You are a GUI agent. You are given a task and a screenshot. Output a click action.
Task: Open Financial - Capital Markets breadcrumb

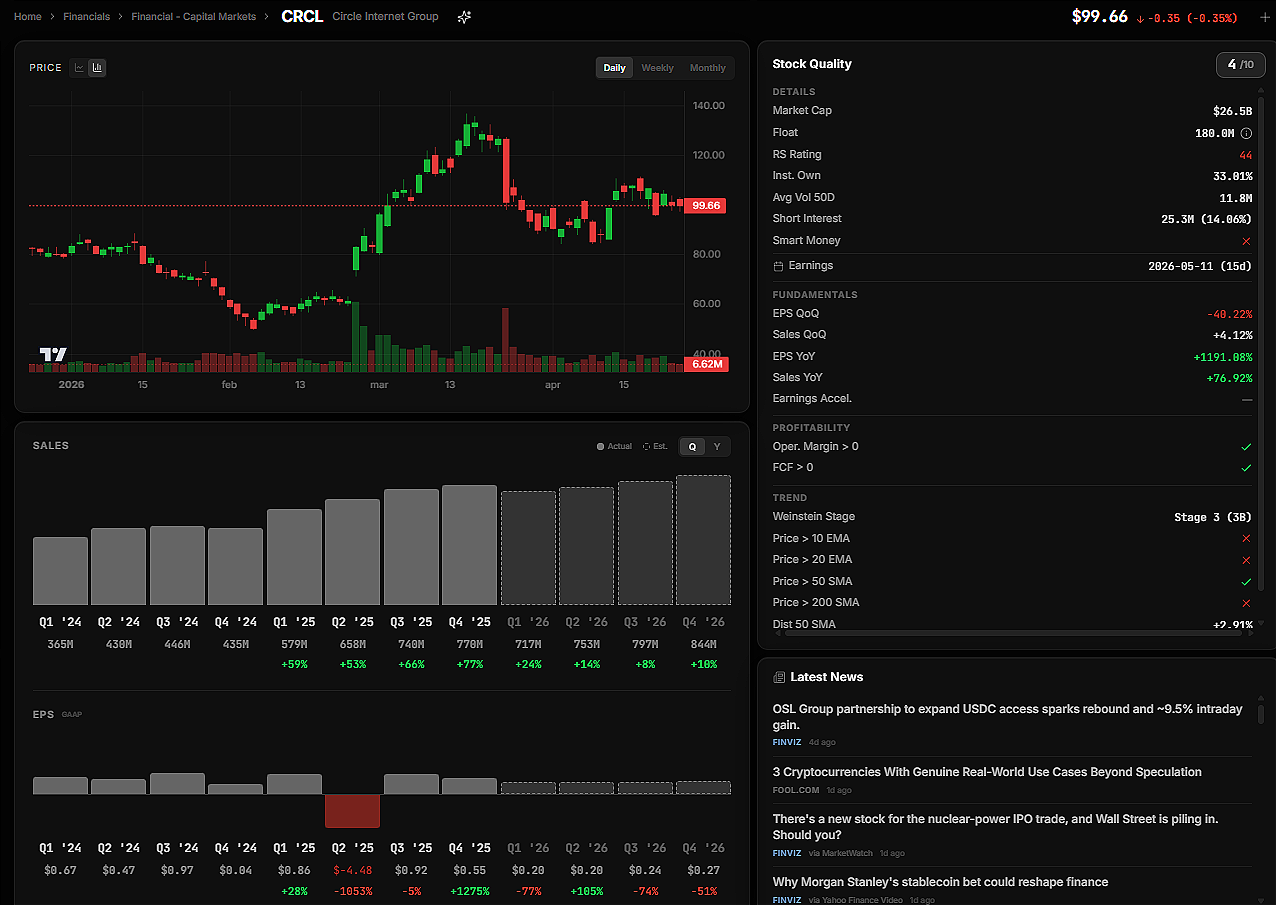(x=194, y=17)
